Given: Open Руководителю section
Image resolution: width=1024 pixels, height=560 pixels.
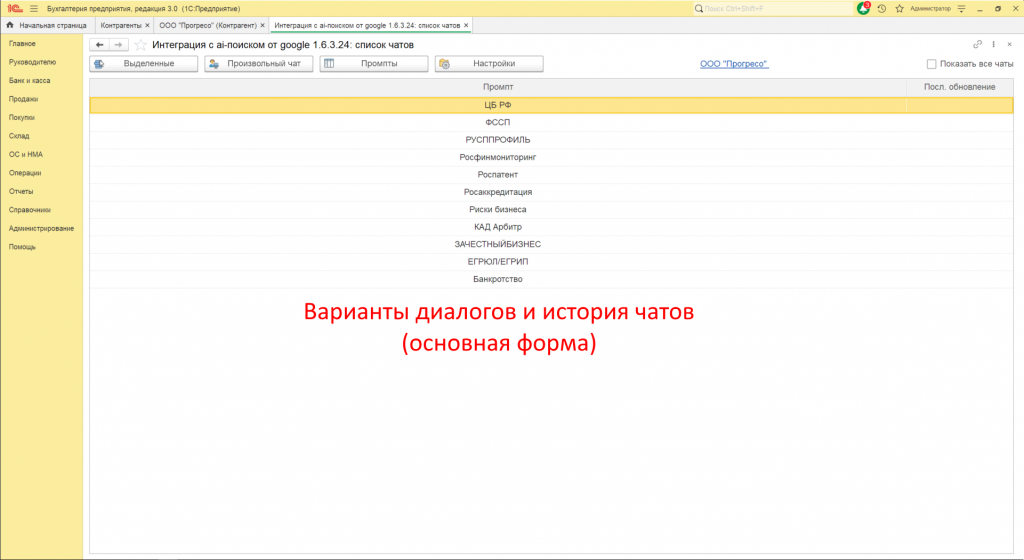Looking at the screenshot, I should tap(33, 62).
